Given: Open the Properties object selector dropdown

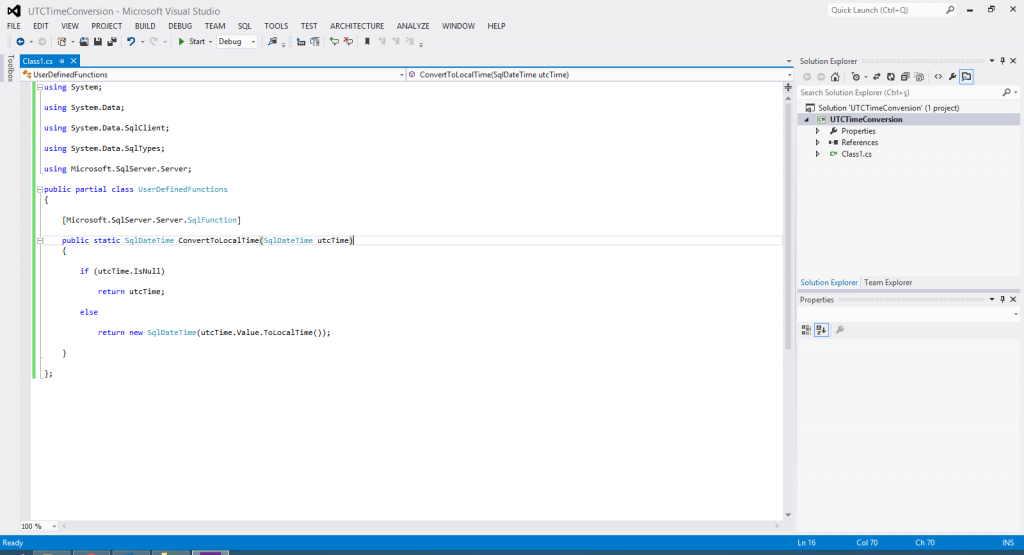Looking at the screenshot, I should click(1016, 315).
